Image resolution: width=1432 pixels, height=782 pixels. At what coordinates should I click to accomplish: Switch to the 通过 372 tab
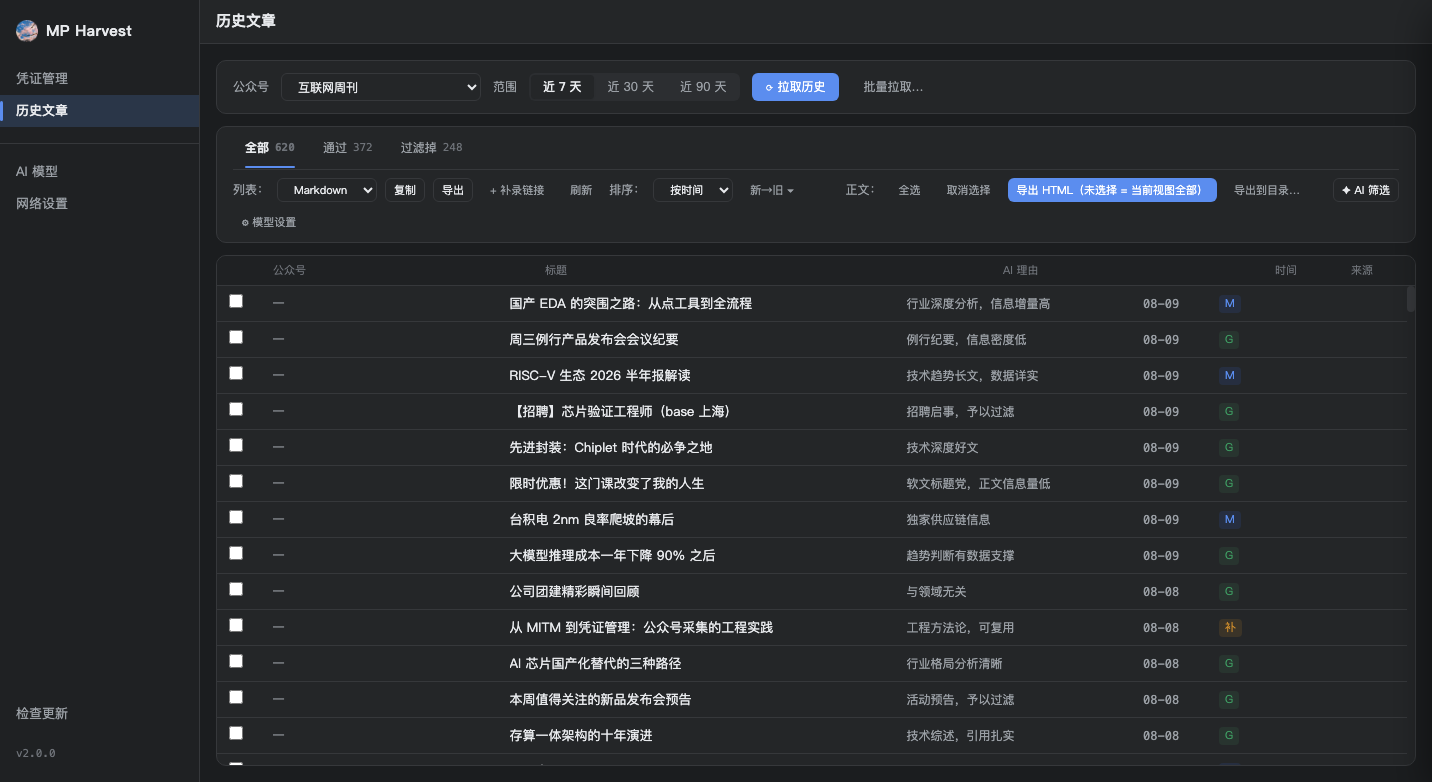pos(348,148)
